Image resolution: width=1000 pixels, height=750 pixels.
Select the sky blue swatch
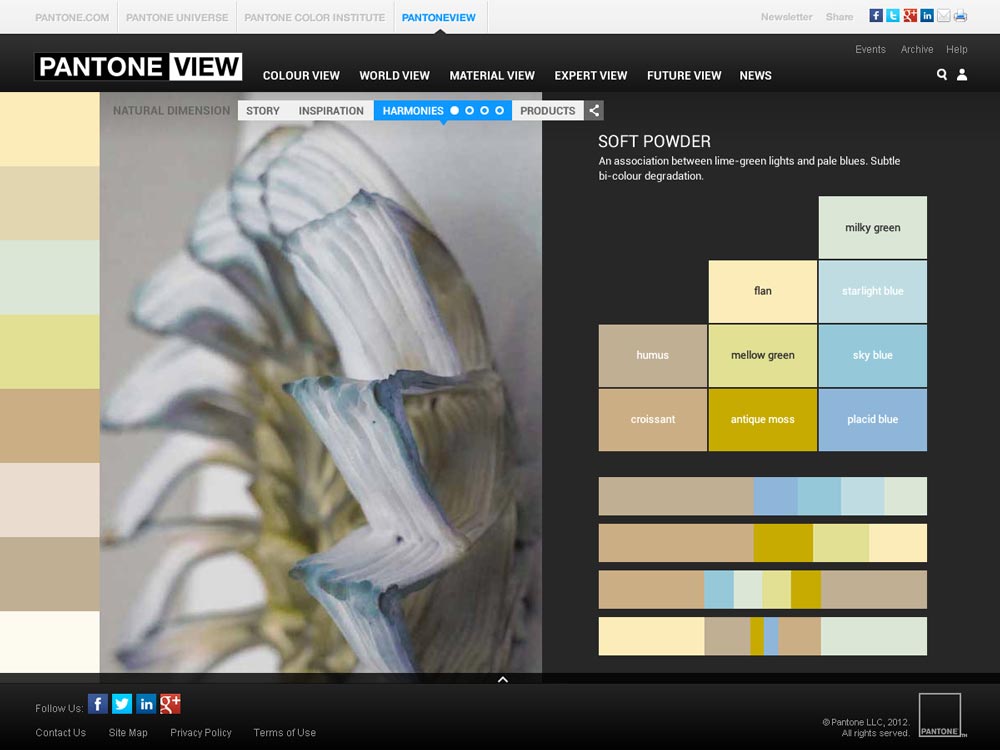point(872,356)
